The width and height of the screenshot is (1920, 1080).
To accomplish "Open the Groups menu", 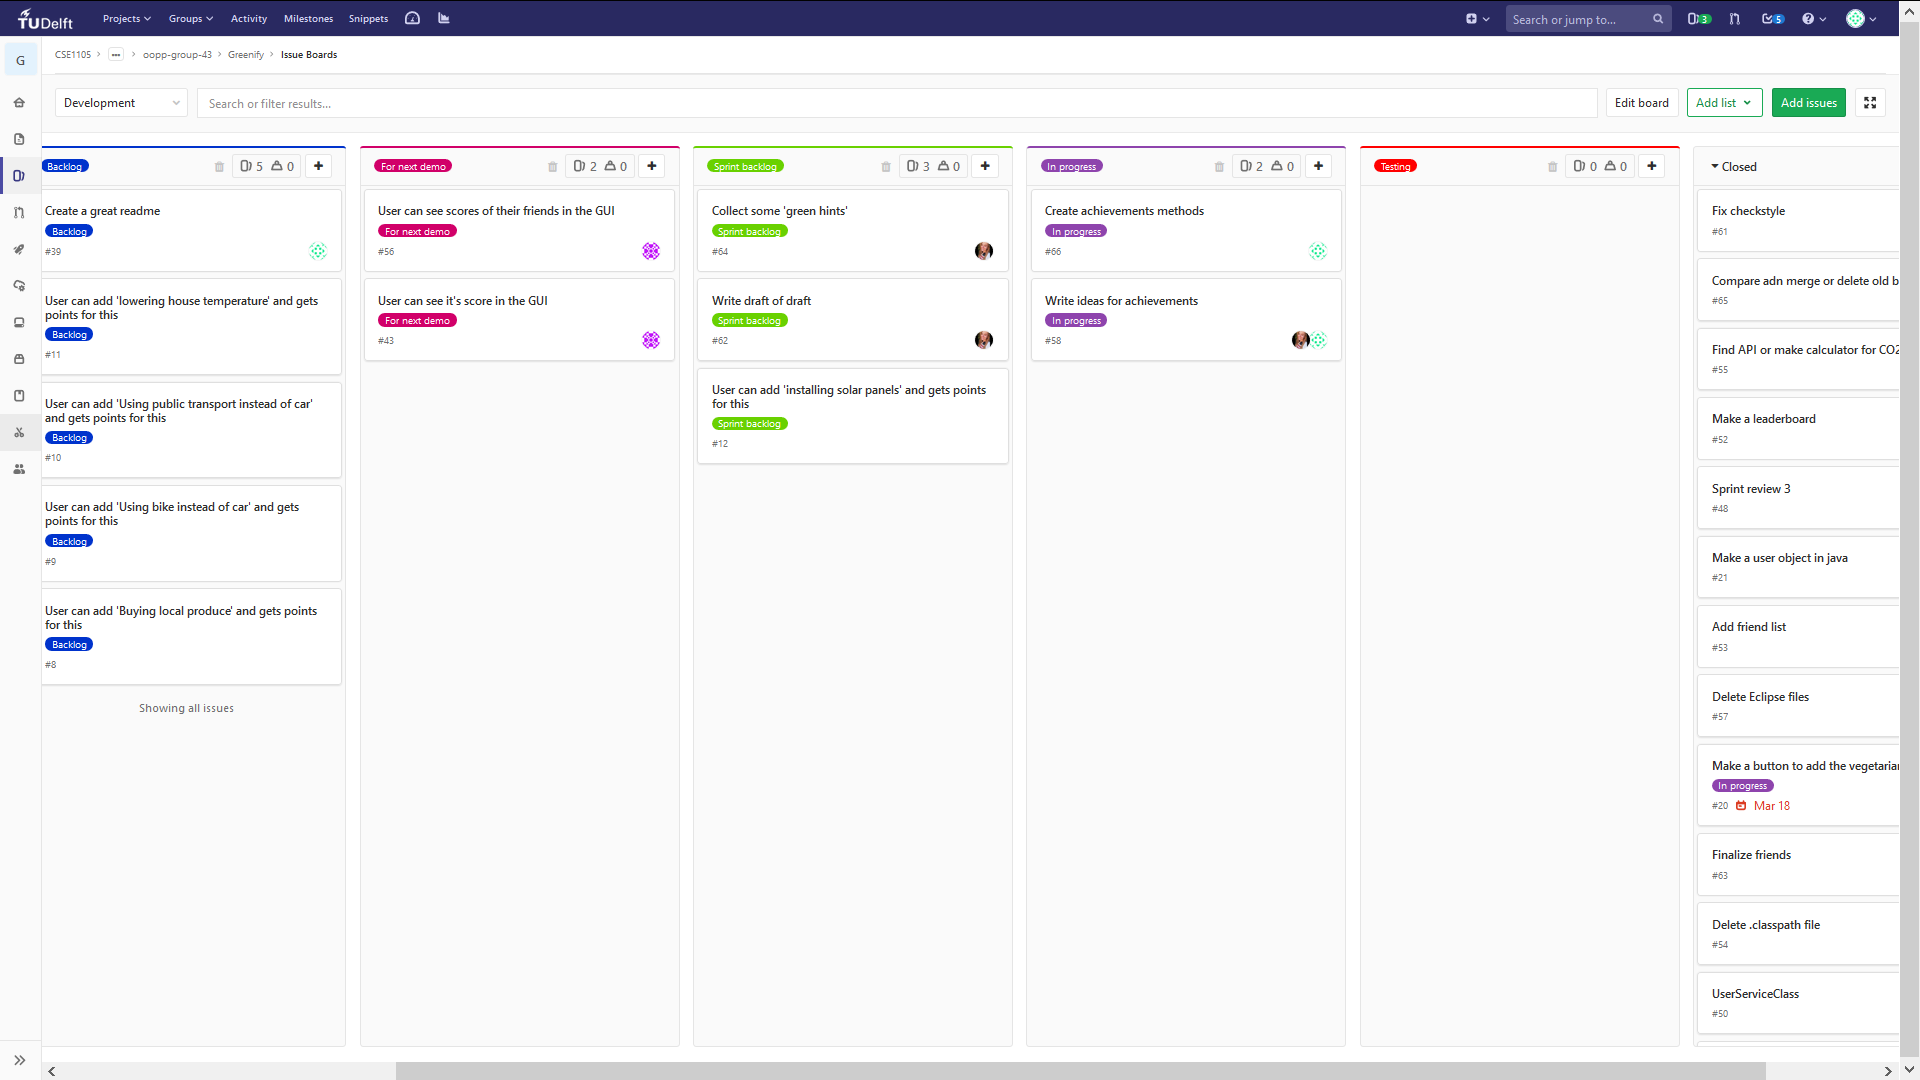I will [x=190, y=19].
